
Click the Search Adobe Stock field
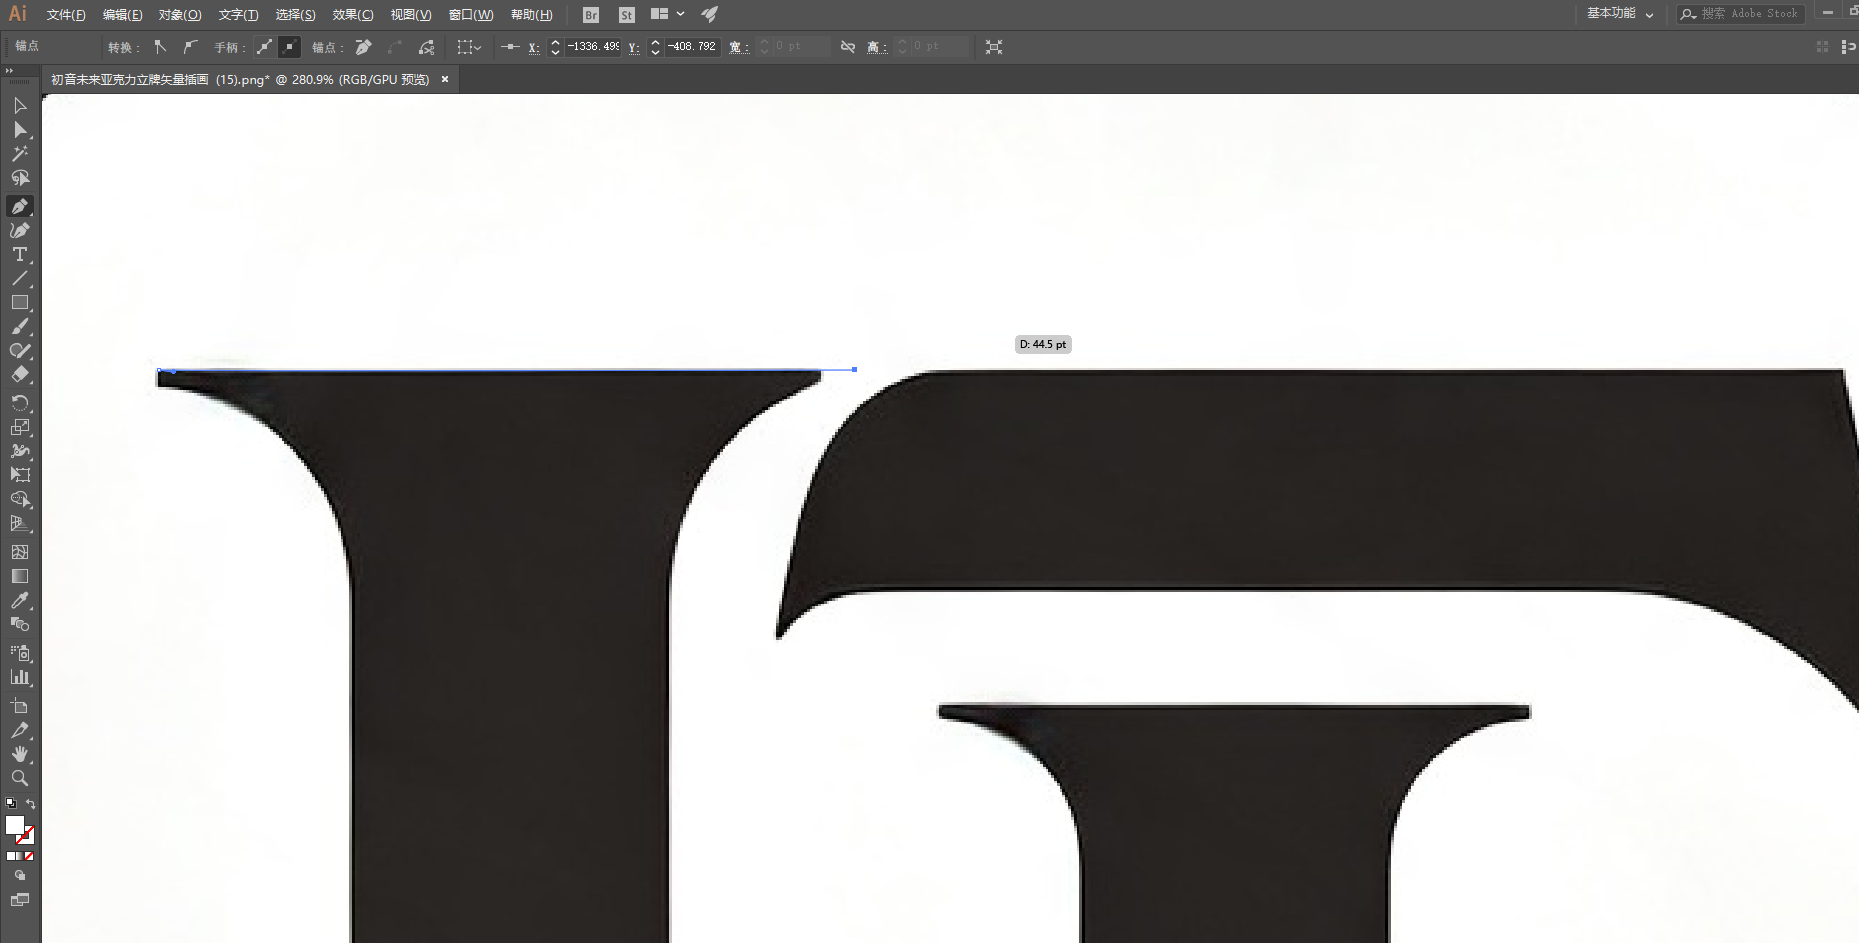(1741, 14)
